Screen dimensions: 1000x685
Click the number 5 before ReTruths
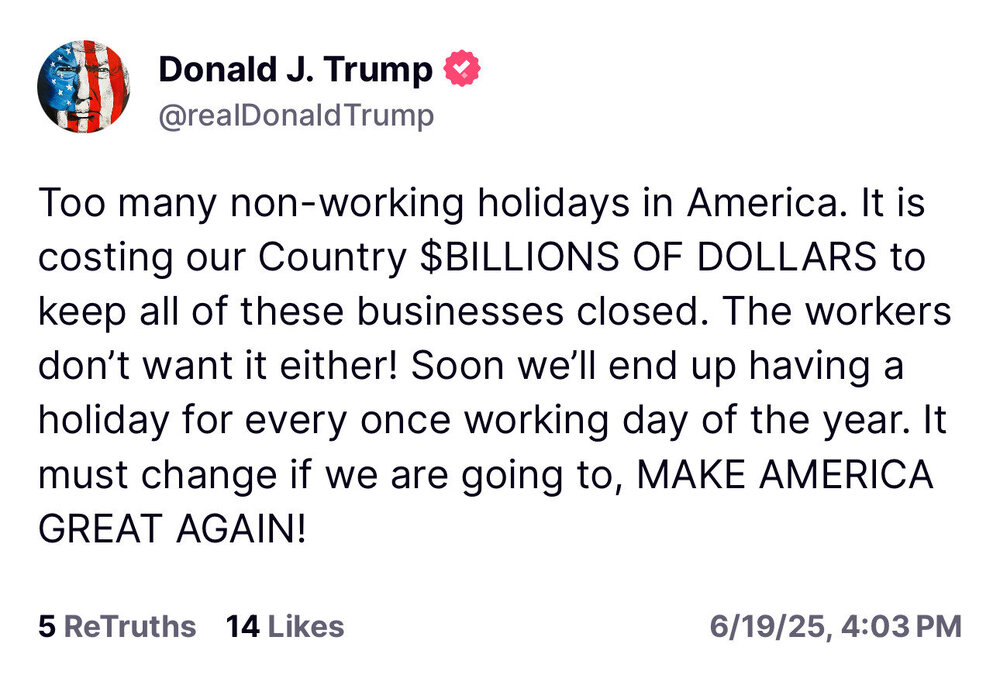tap(47, 627)
